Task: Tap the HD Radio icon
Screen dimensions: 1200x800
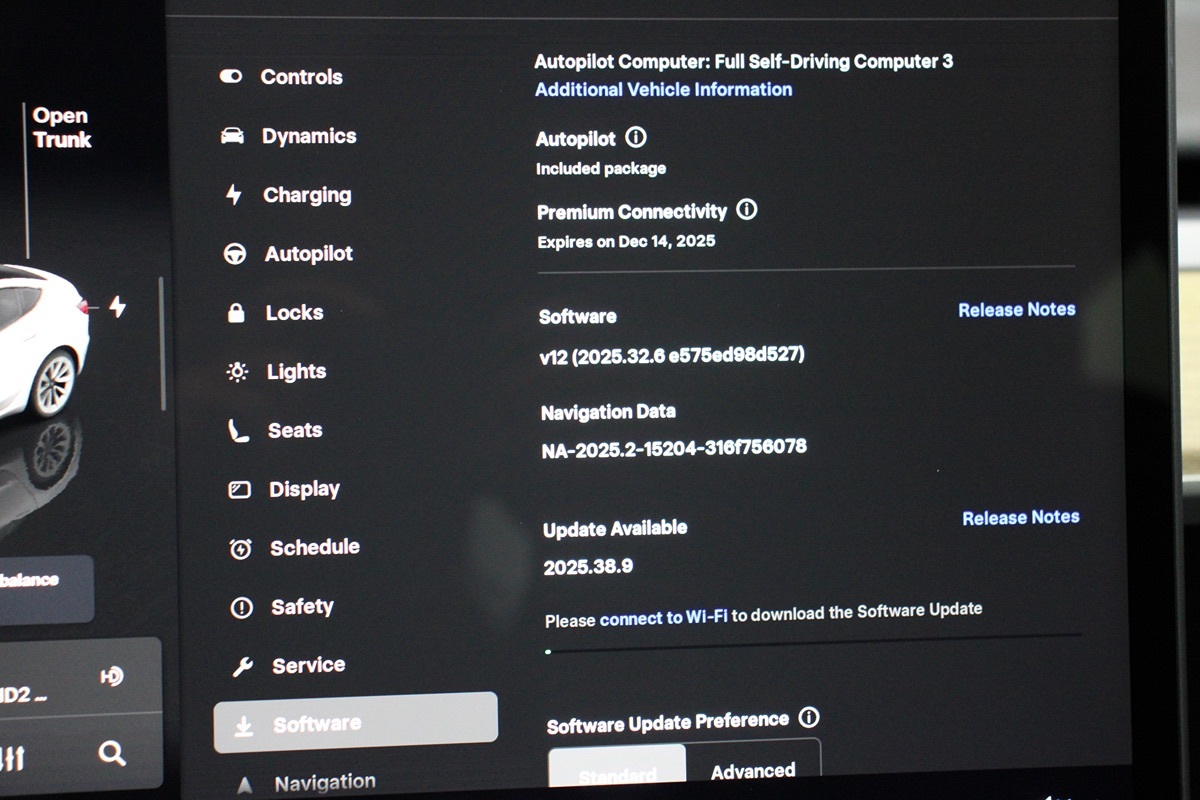Action: click(x=111, y=677)
